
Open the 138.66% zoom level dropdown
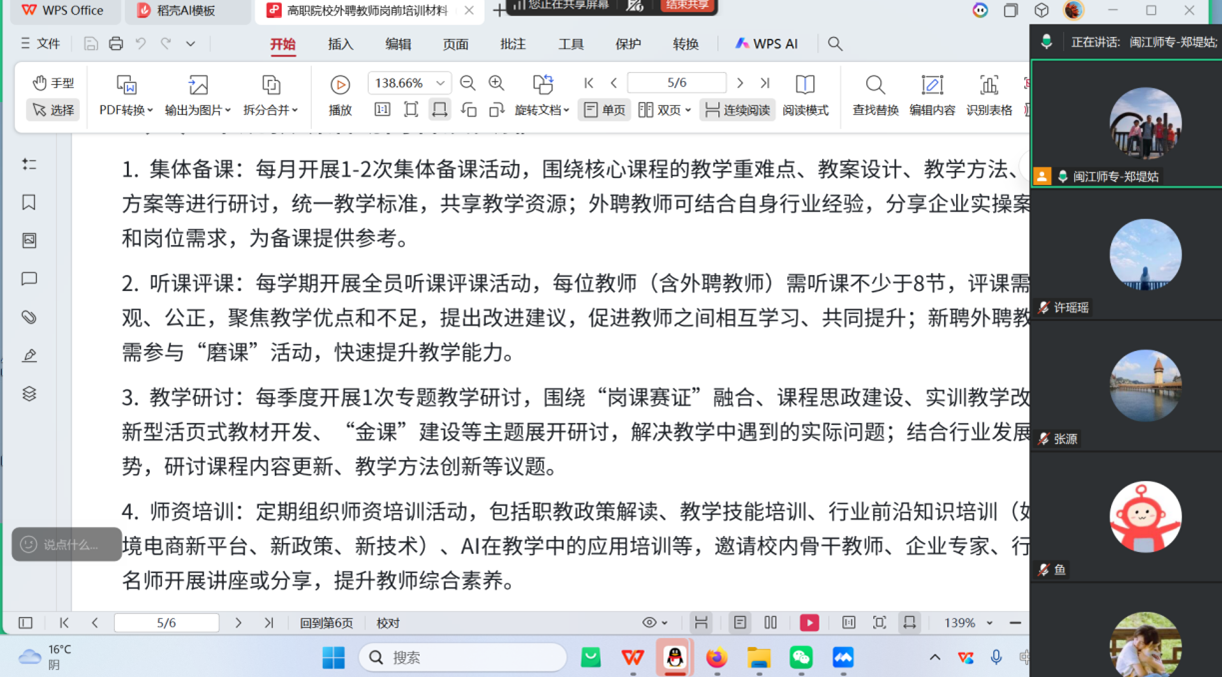click(x=440, y=83)
